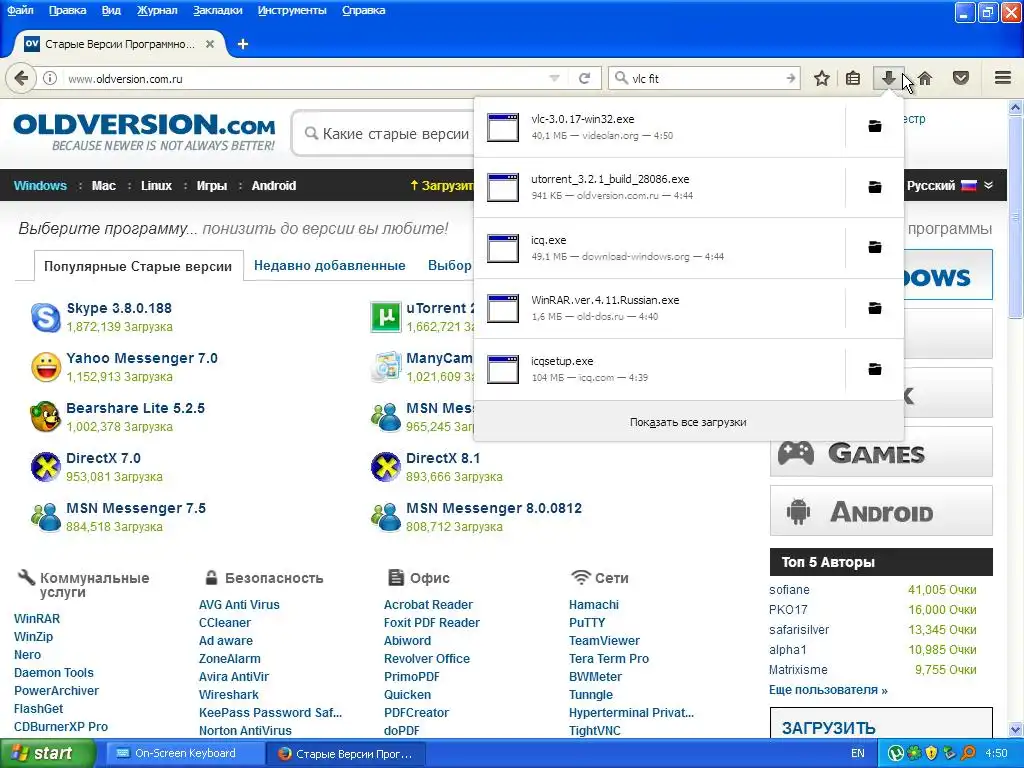Click the DirectX 8.1 icon
Image resolution: width=1024 pixels, height=768 pixels.
coord(385,467)
